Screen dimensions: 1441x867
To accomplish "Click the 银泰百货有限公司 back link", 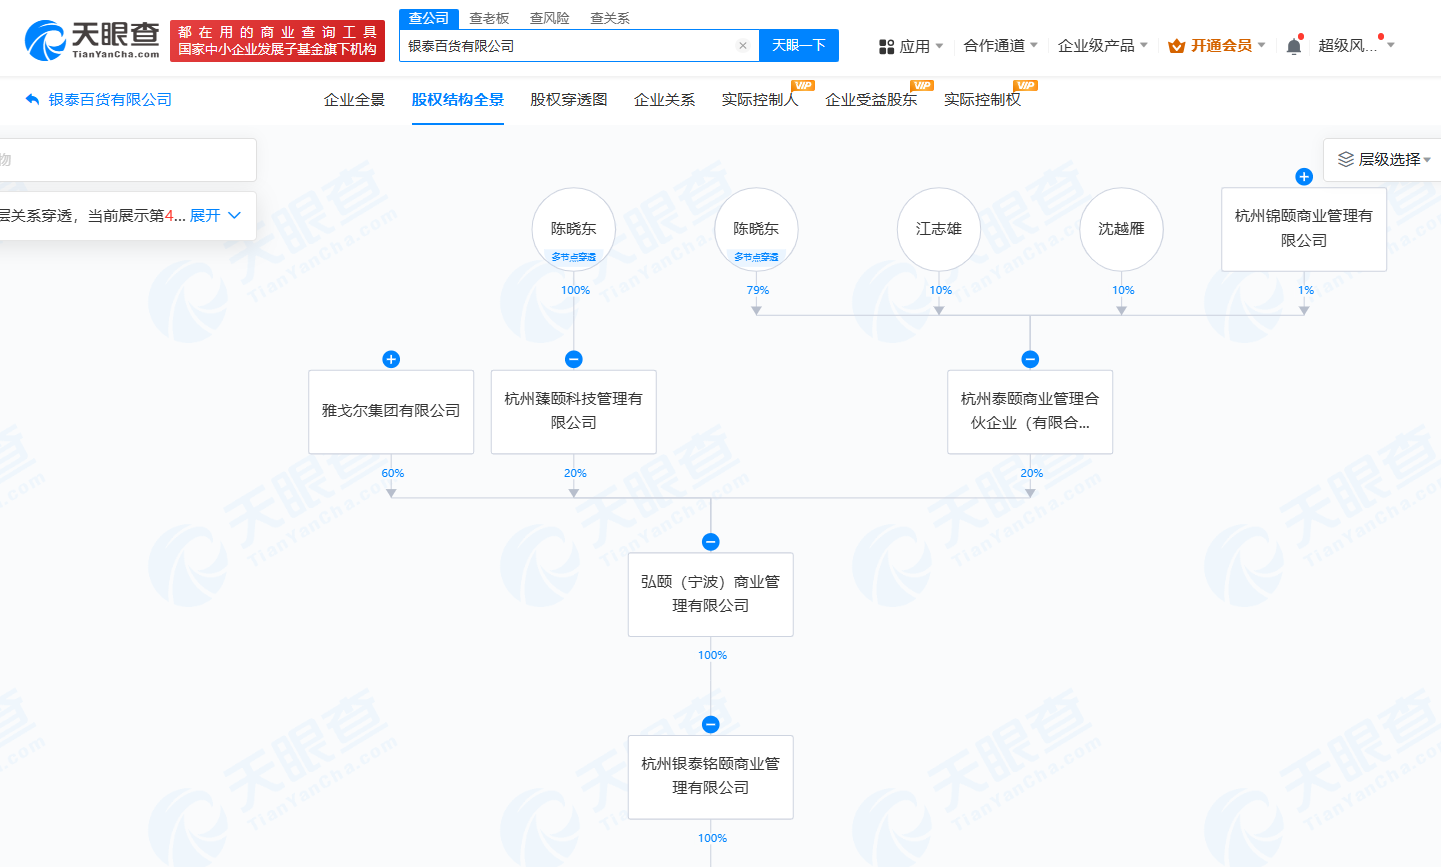I will click(x=110, y=100).
